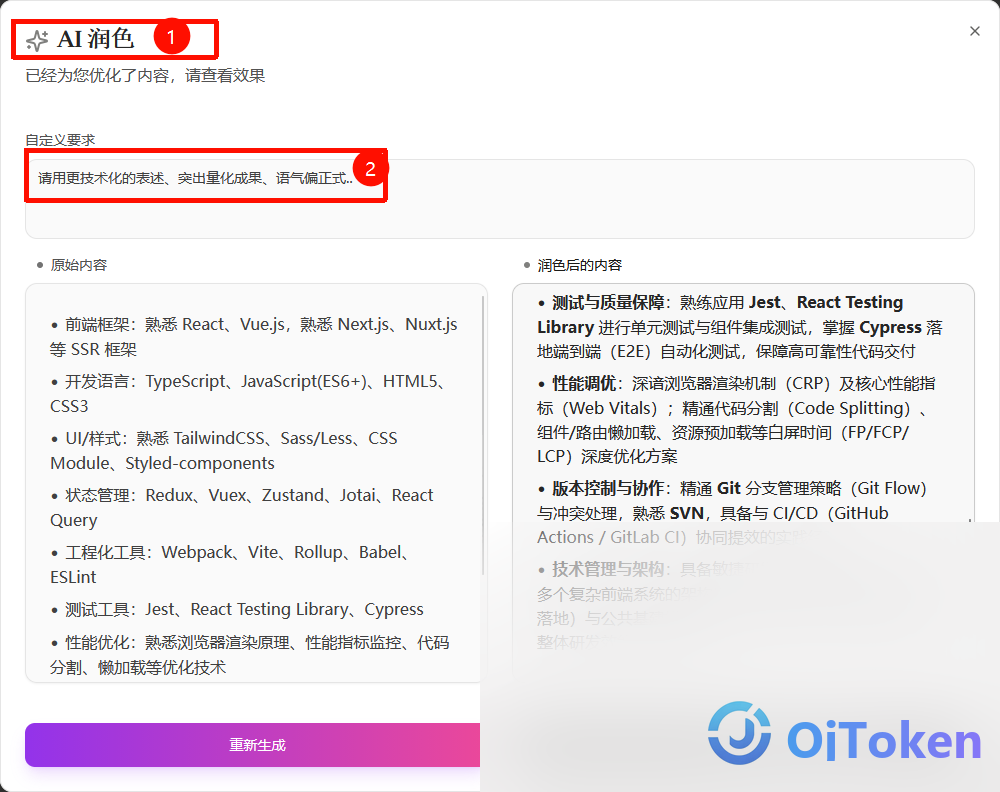
Task: Close the AI 润色 dialog
Action: coord(974,31)
